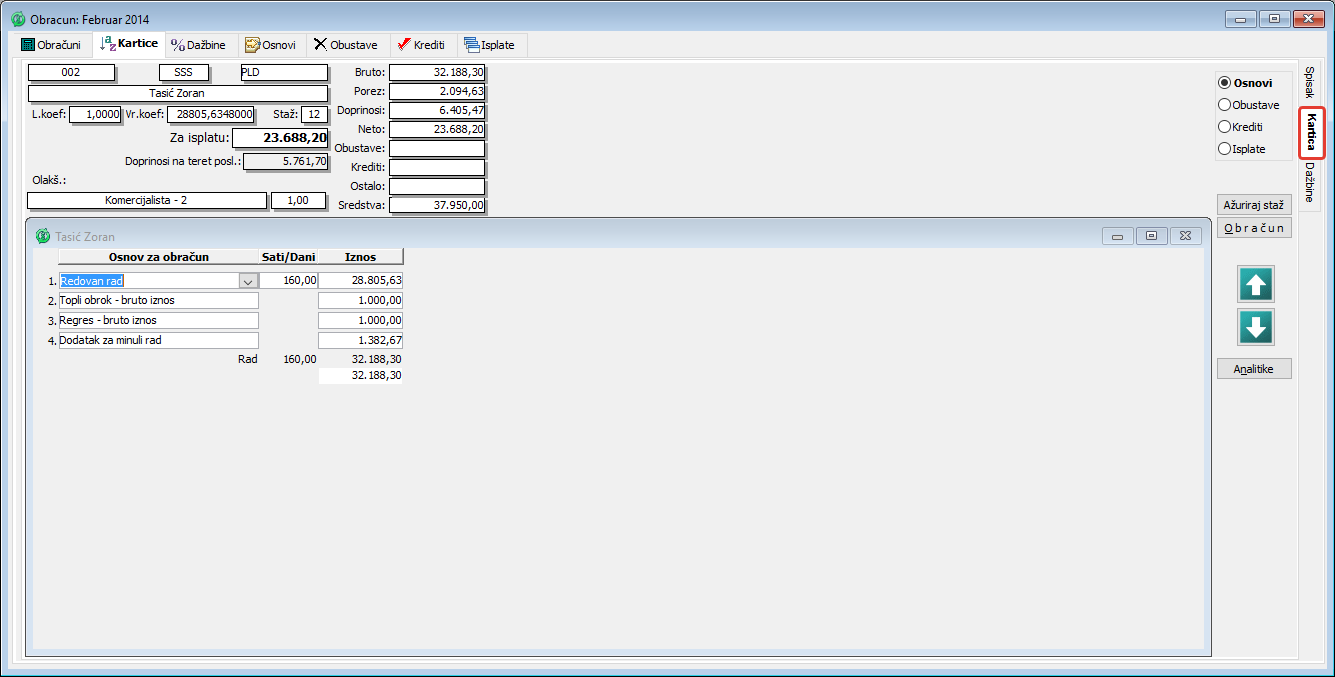Click the Sati/Dani field showing 160,00
This screenshot has width=1335, height=677.
pyautogui.click(x=288, y=281)
